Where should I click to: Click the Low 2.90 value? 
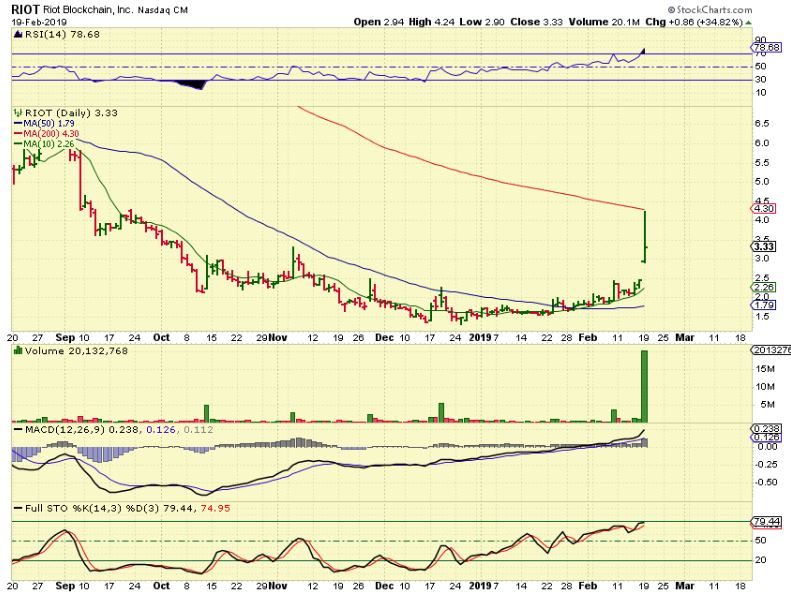[x=483, y=22]
